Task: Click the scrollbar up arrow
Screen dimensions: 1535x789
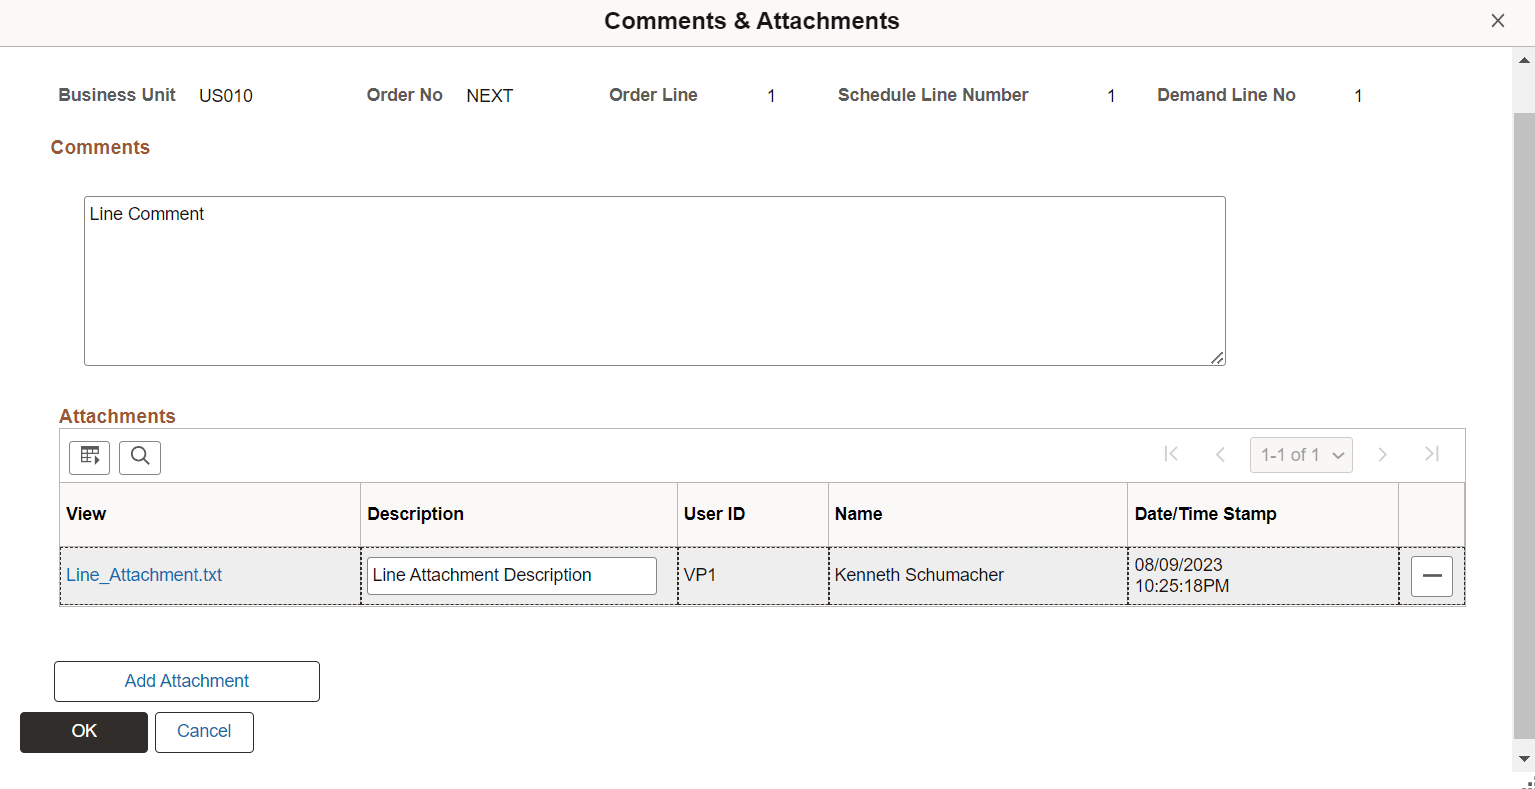Action: point(1523,60)
